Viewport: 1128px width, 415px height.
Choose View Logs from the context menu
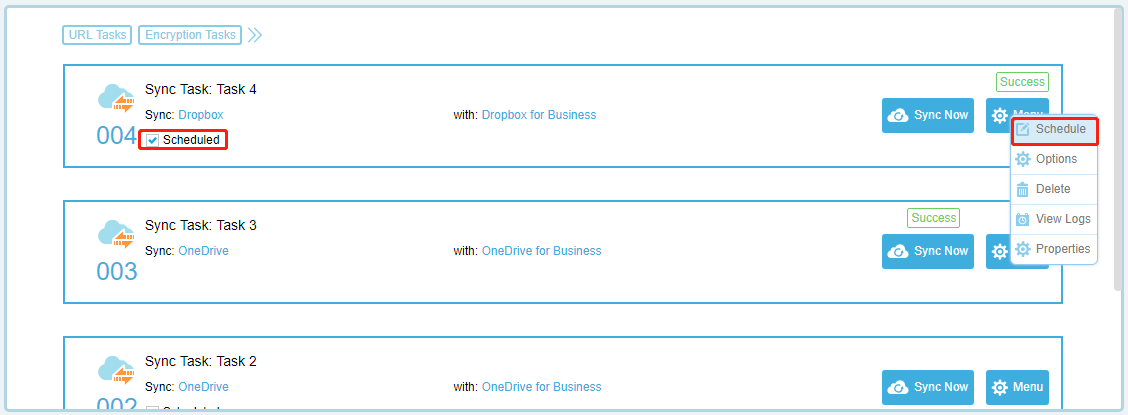[1062, 219]
